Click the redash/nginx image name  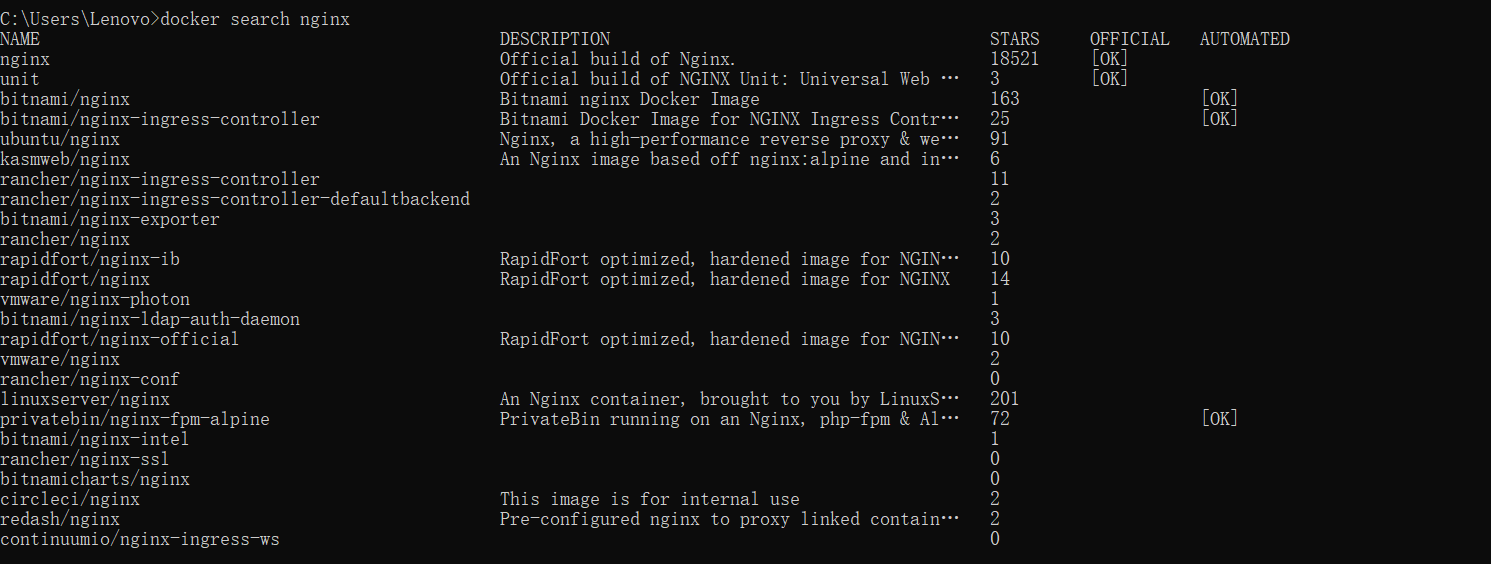pyautogui.click(x=60, y=519)
